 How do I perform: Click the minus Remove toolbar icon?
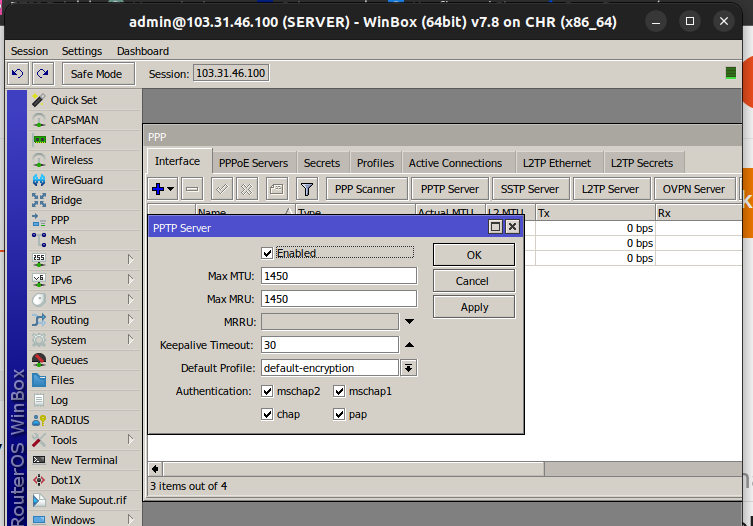tap(192, 189)
